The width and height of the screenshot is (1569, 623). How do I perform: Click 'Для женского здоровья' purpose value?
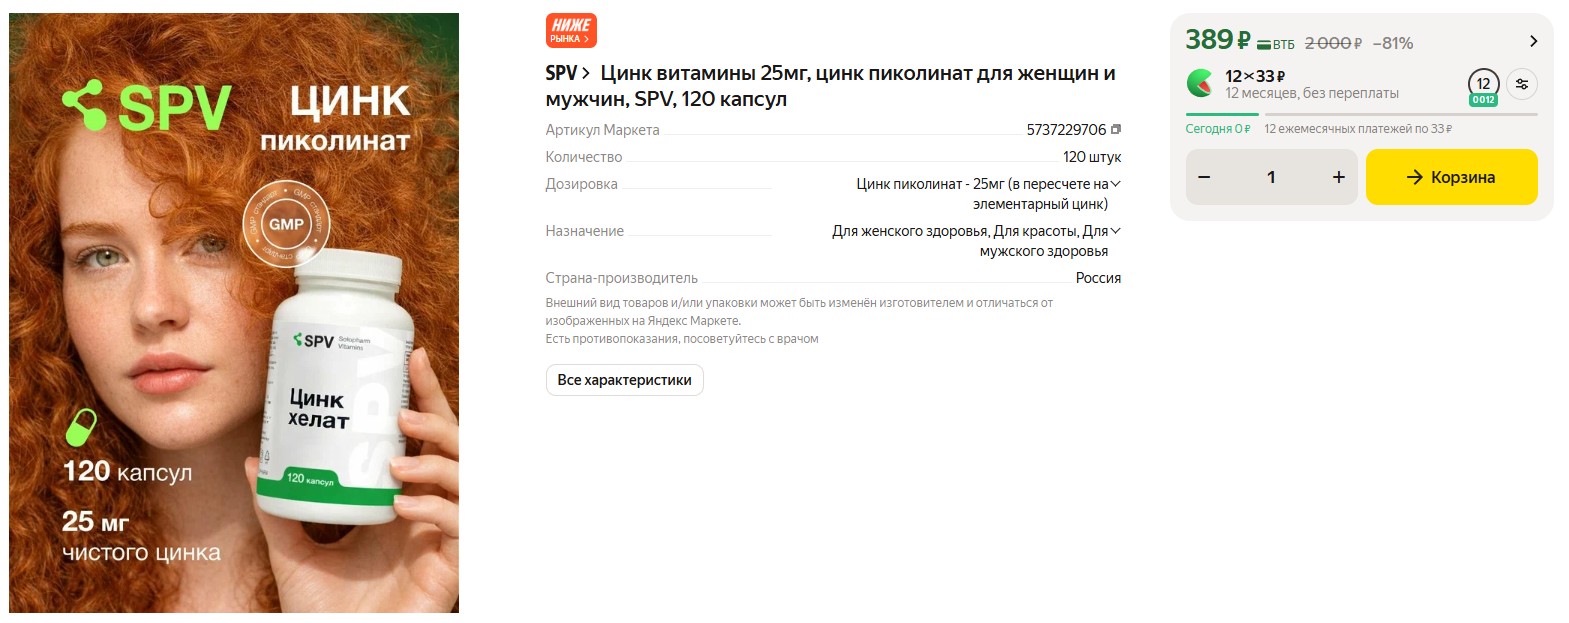(910, 231)
